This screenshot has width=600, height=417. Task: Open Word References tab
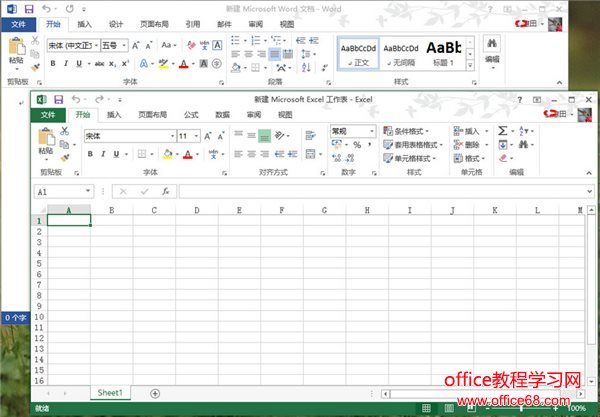tap(193, 24)
